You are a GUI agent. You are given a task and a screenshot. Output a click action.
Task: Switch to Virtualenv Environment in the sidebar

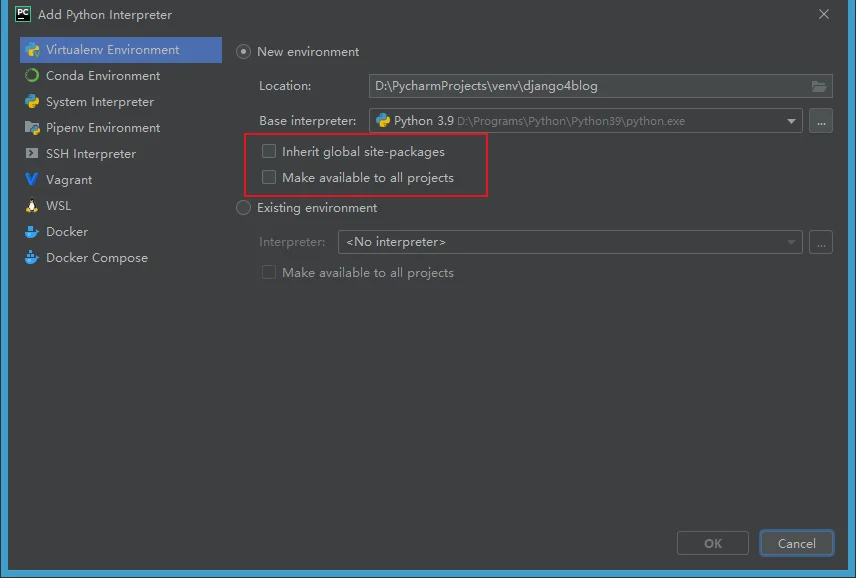point(121,50)
